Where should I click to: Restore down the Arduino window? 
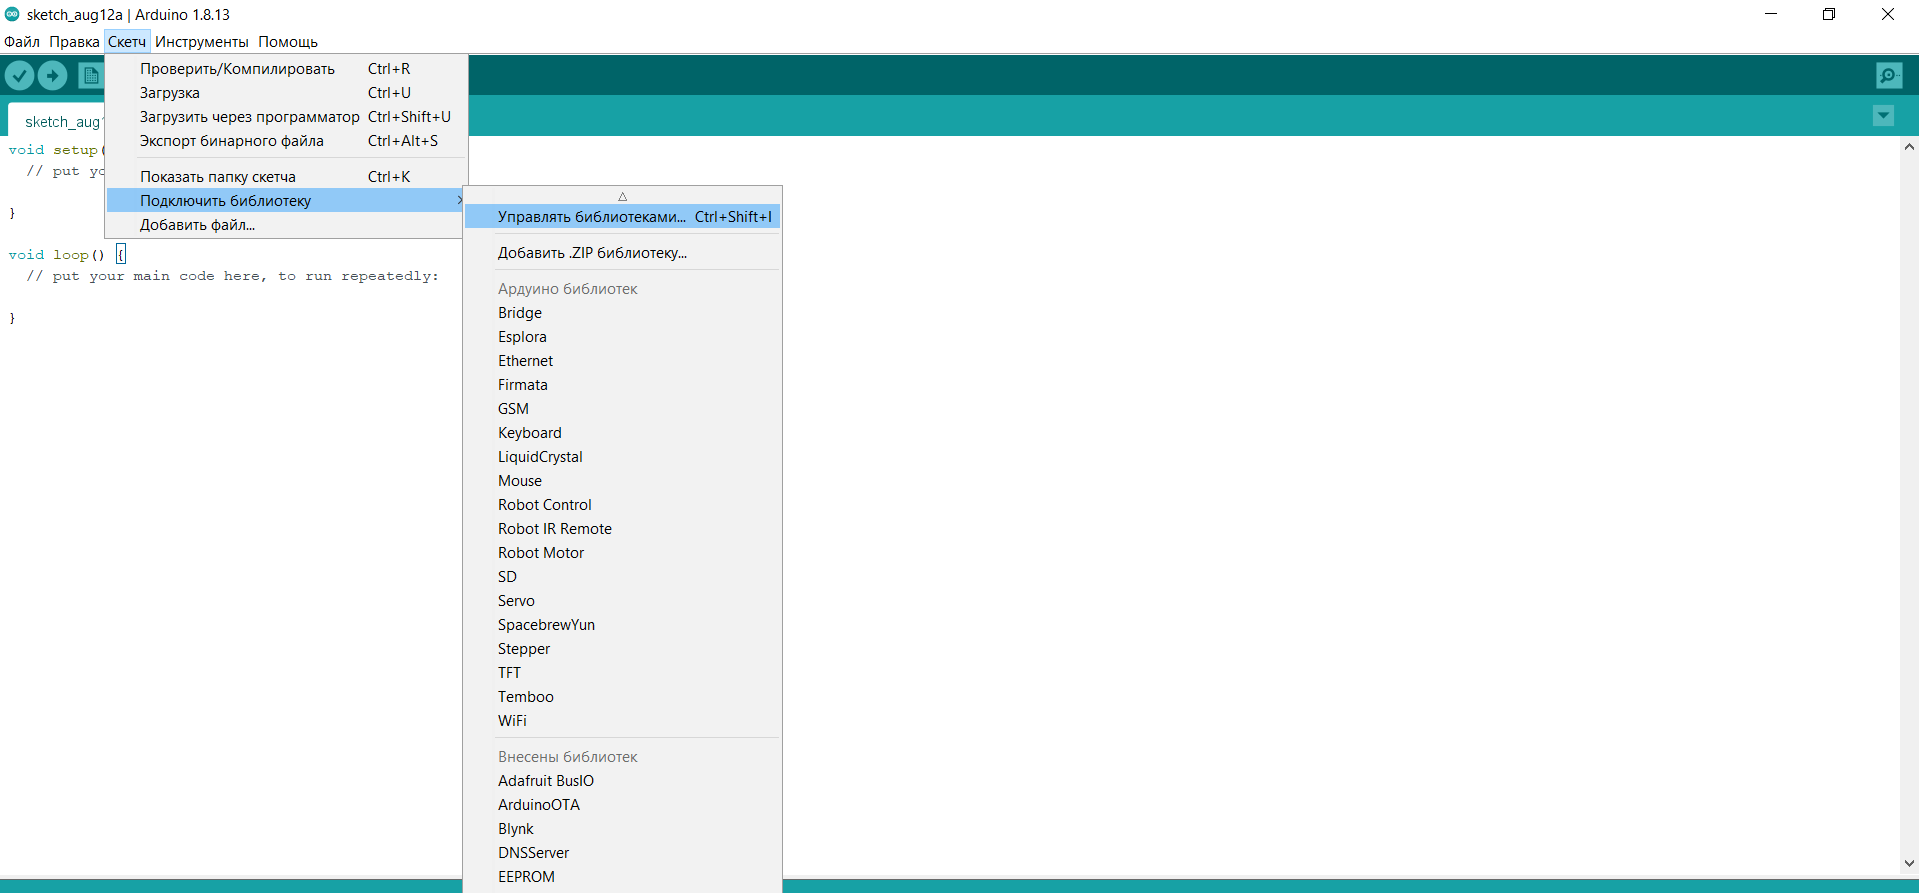click(1829, 14)
